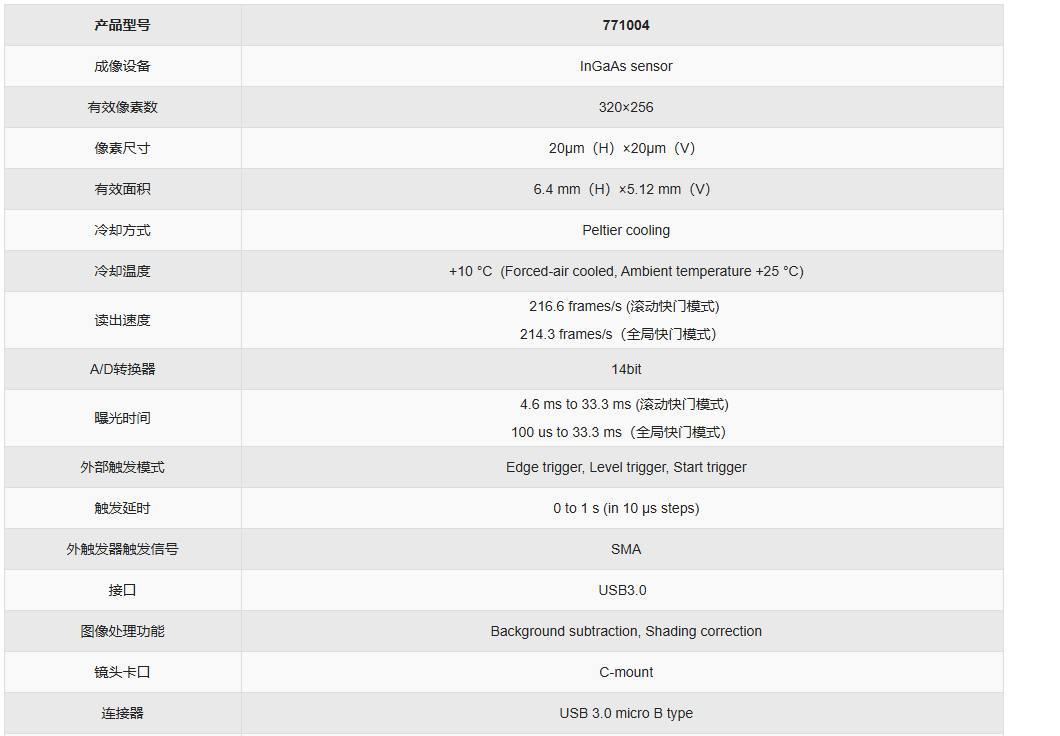Select the 触发延时 row label
The height and width of the screenshot is (736, 1060).
[x=122, y=508]
